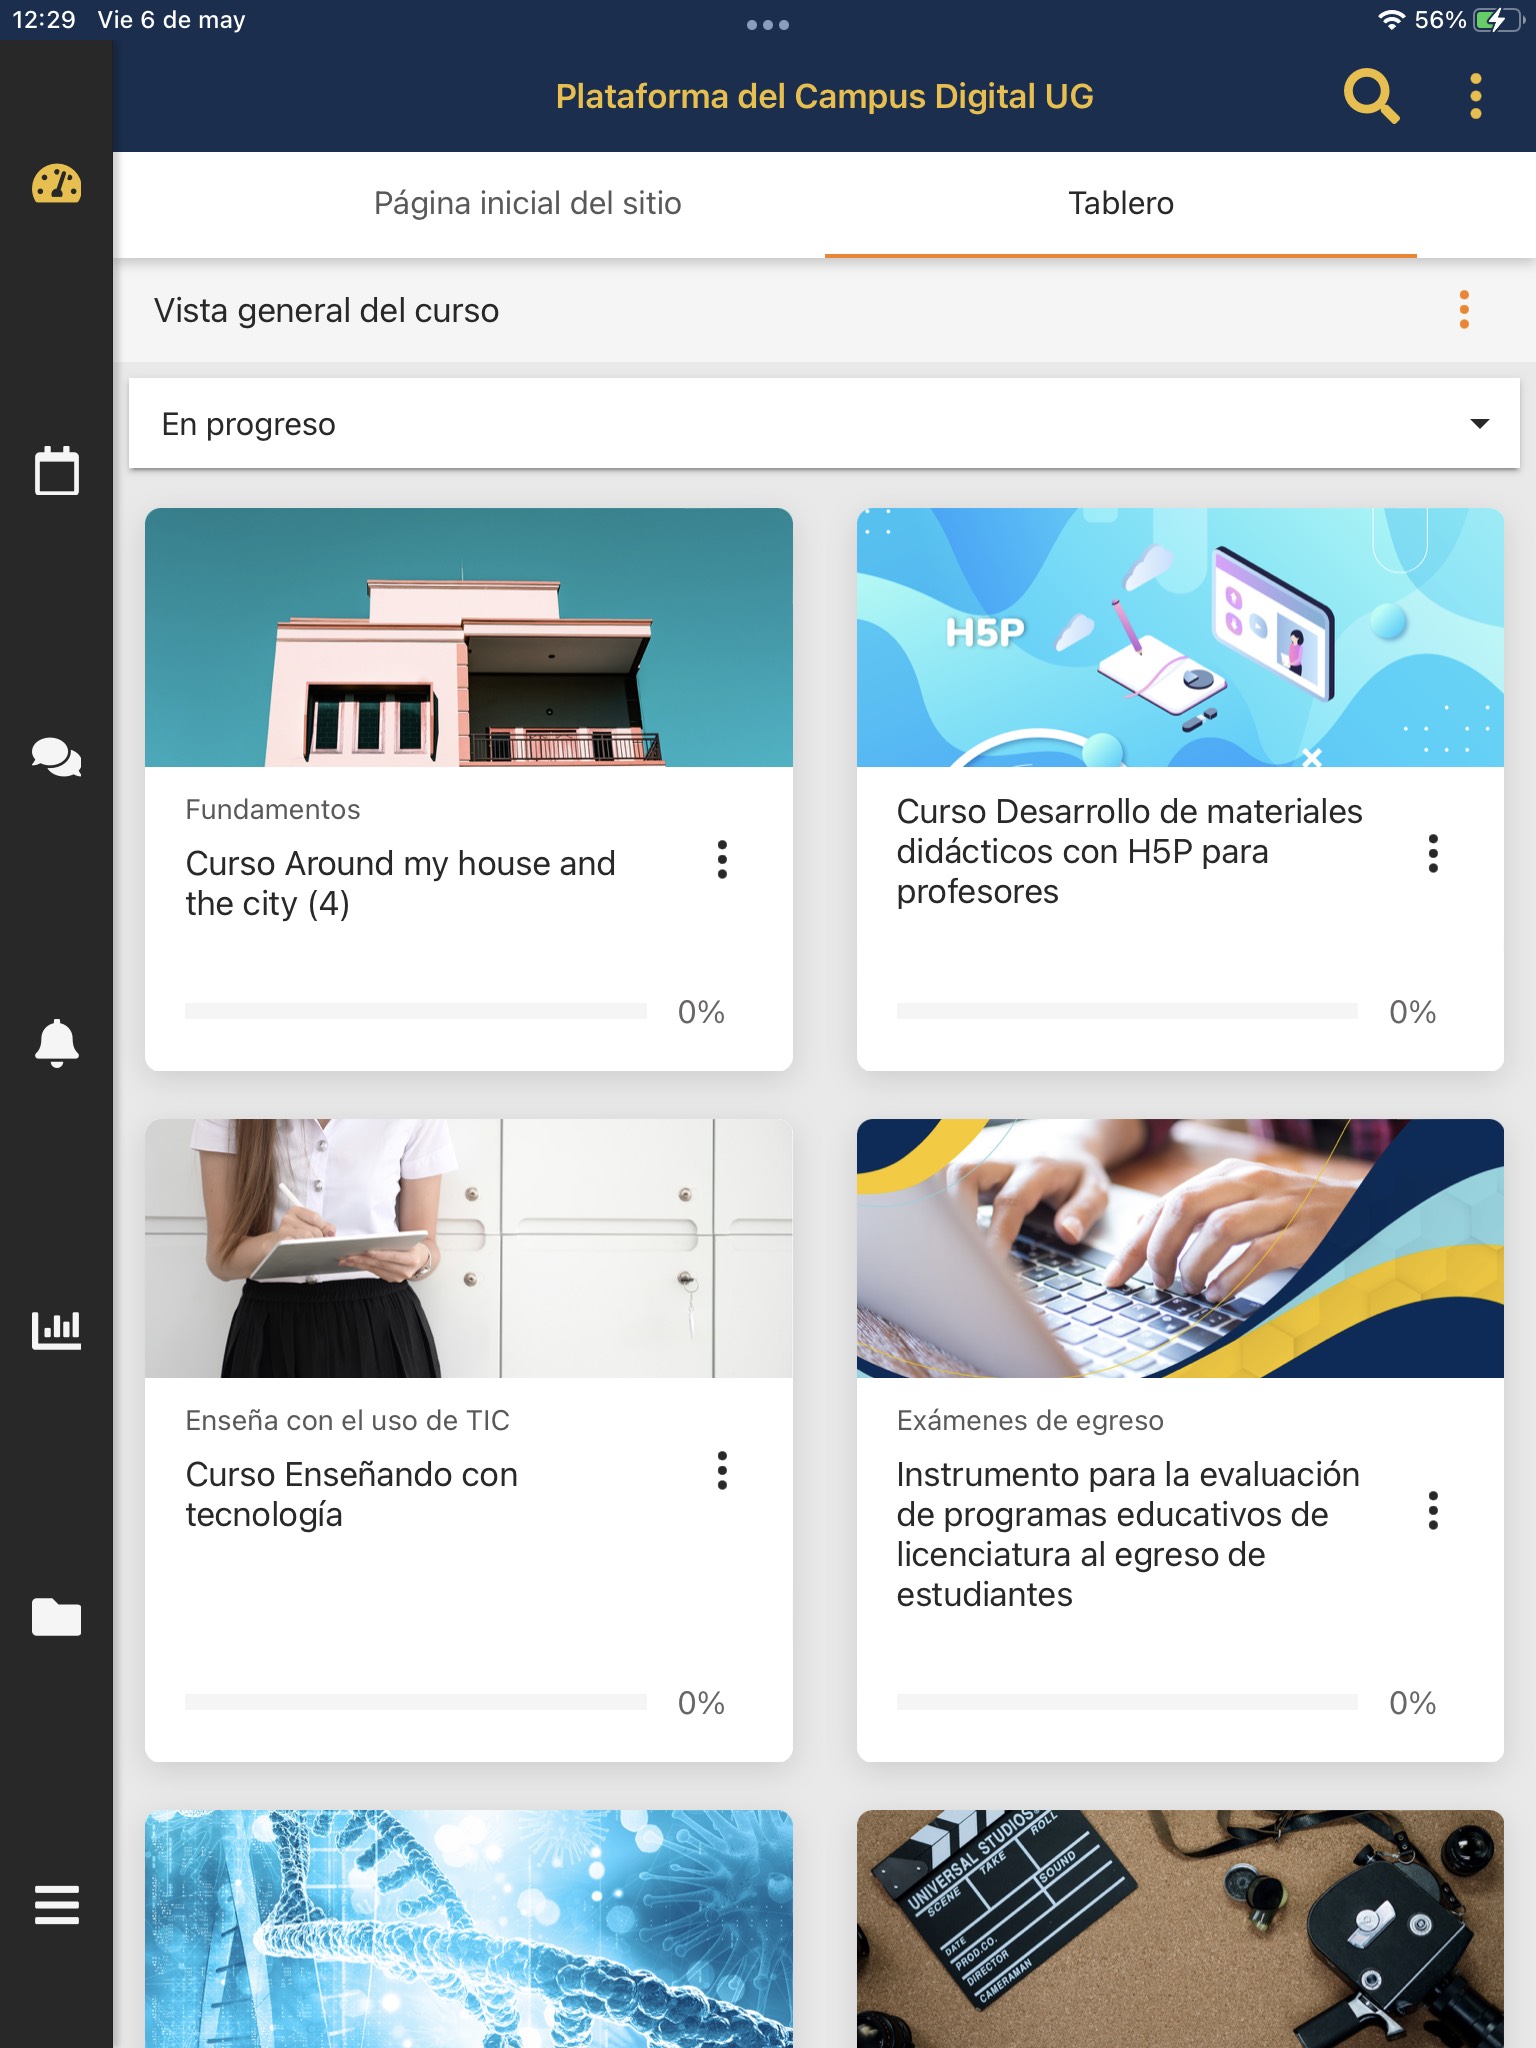The width and height of the screenshot is (1536, 2048).
Task: Open options for Around my house course
Action: tap(722, 859)
